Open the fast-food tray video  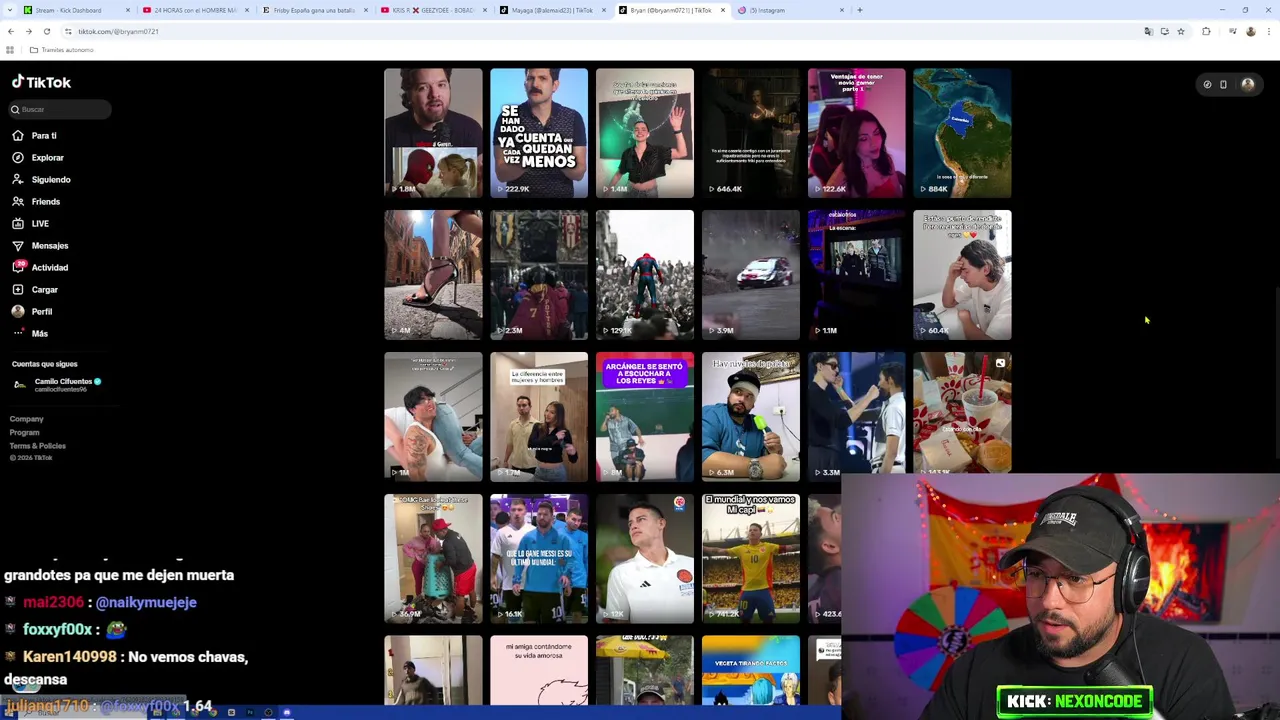click(x=963, y=413)
